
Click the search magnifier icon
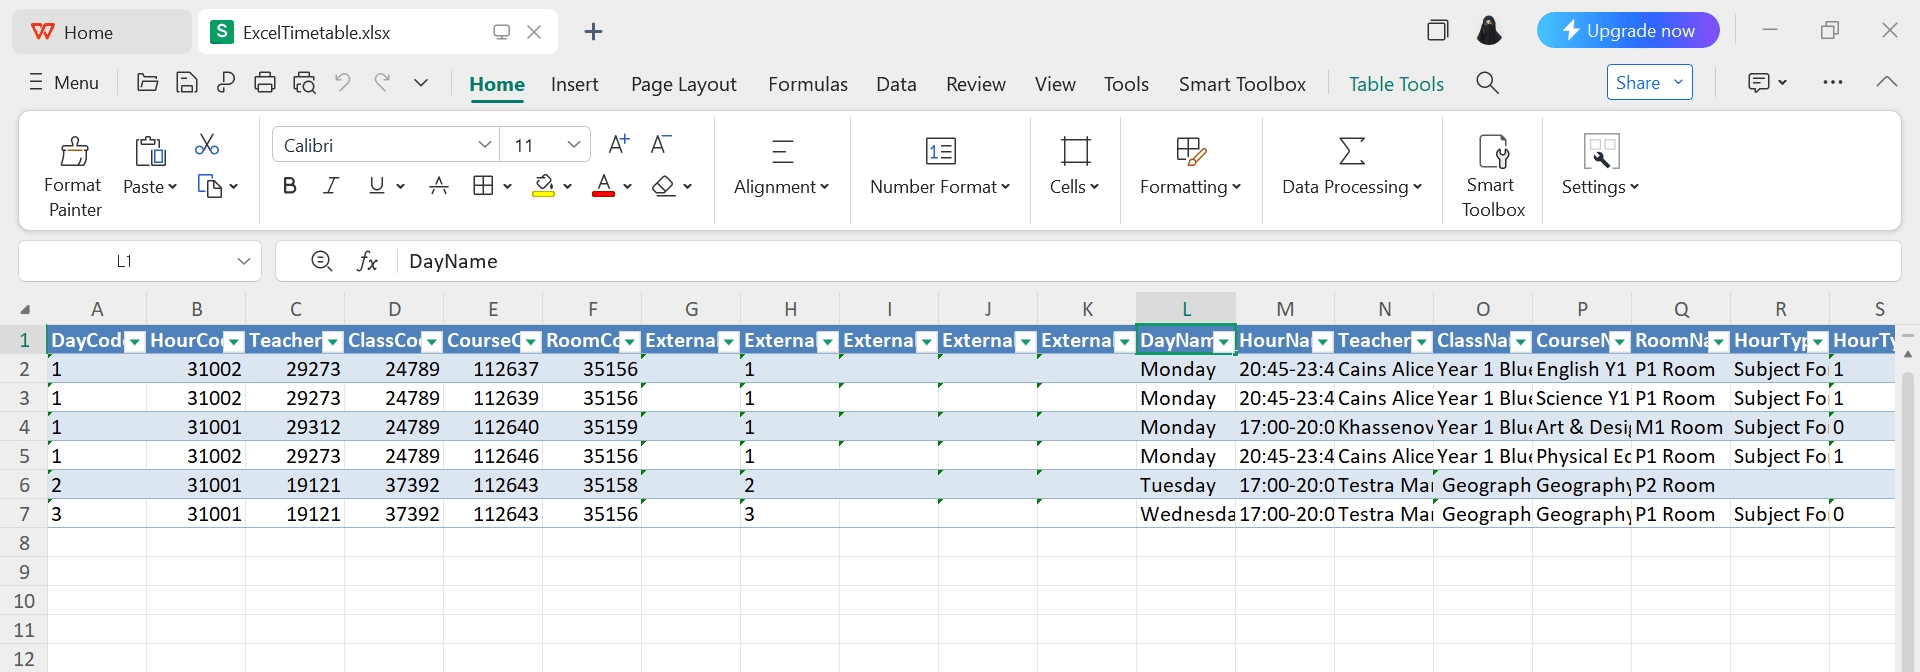[x=1487, y=83]
